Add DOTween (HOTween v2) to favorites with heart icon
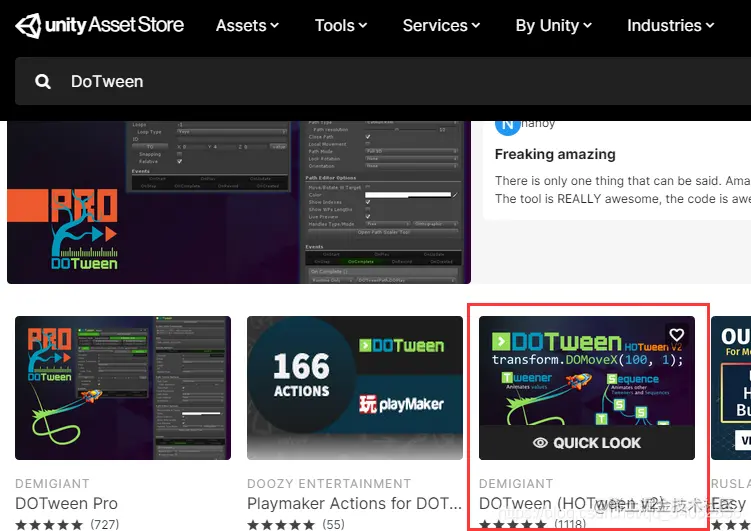751x531 pixels. pos(676,334)
